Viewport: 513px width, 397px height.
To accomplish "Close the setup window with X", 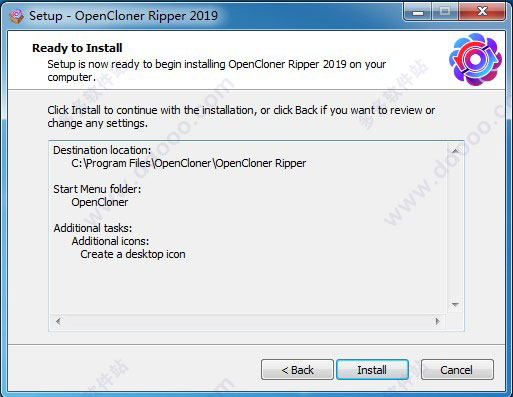I will pos(482,12).
